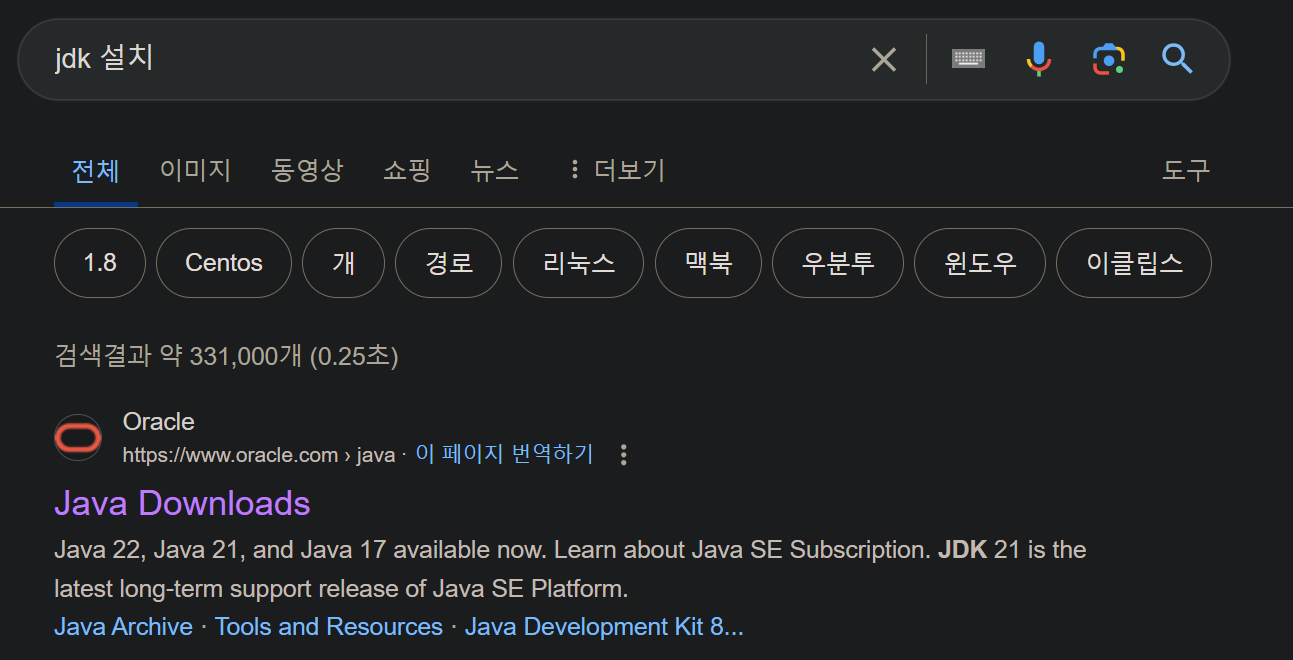Open the Oracle result's three-dot options
Image resolution: width=1293 pixels, height=660 pixels.
point(623,455)
